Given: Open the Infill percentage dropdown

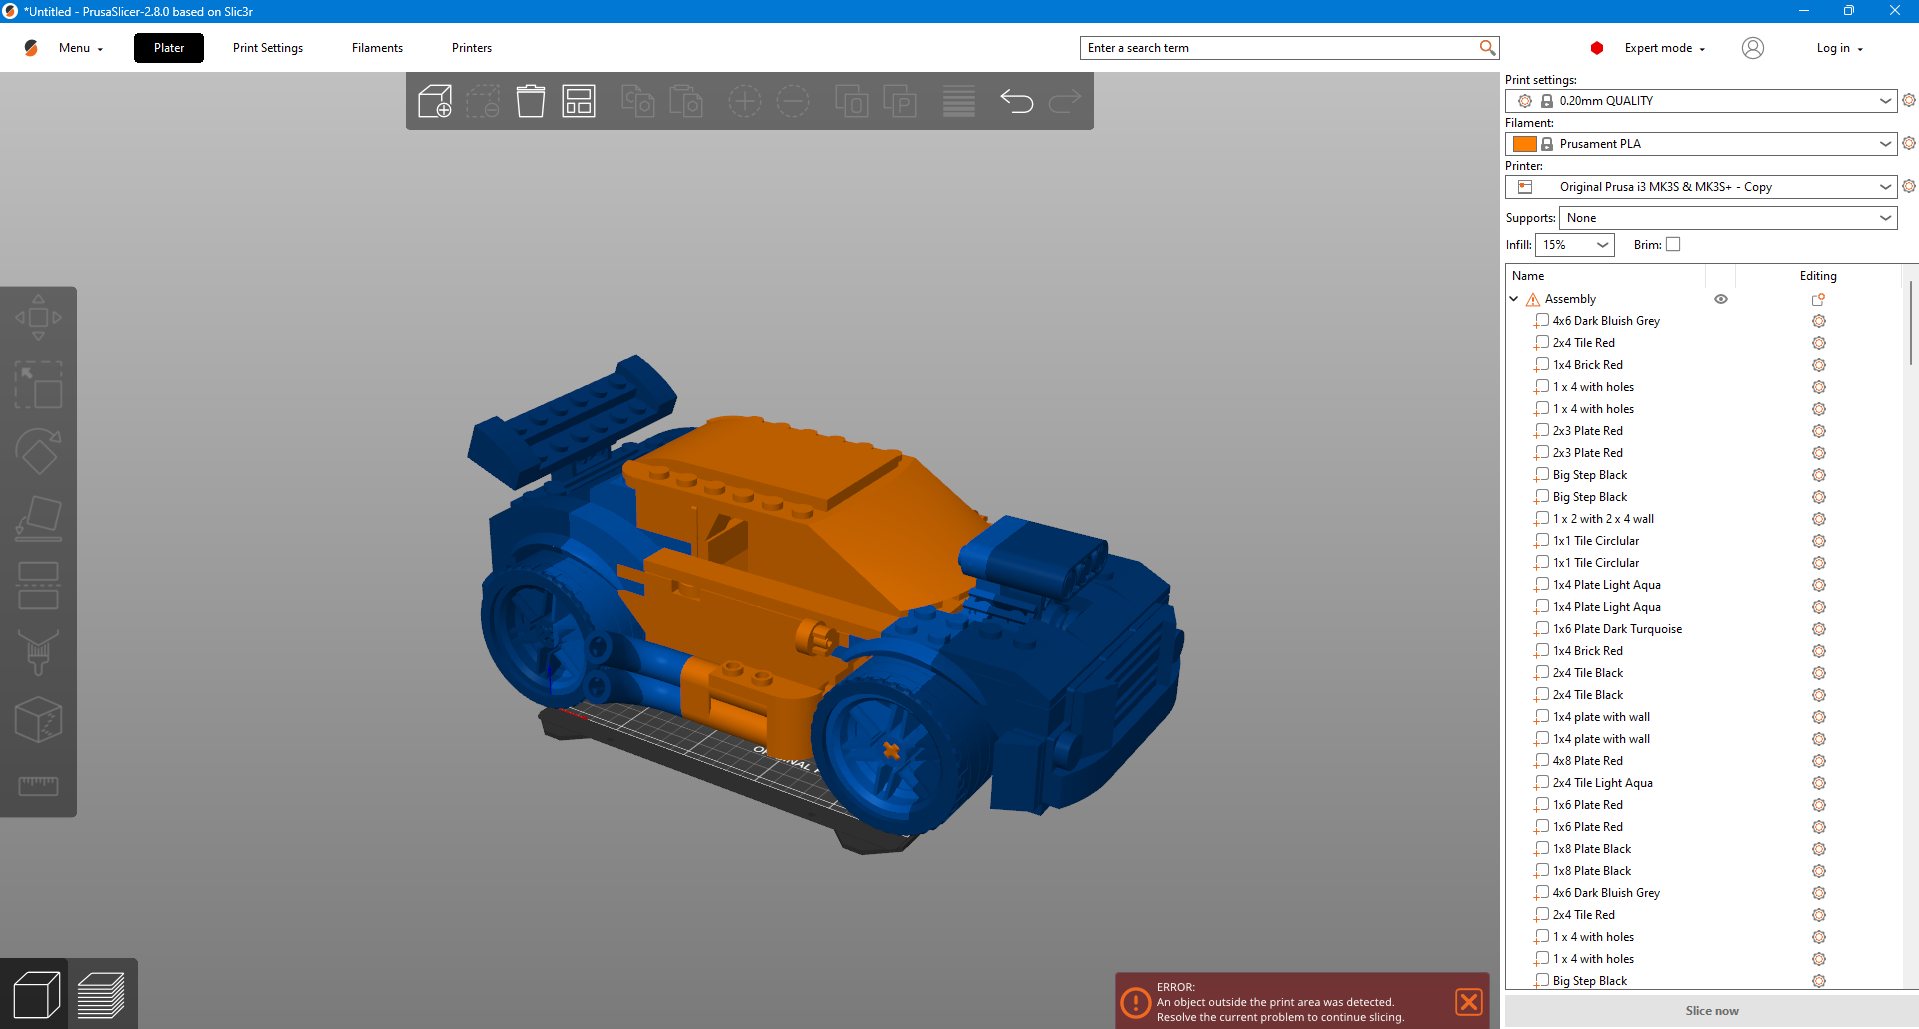Looking at the screenshot, I should 1575,244.
